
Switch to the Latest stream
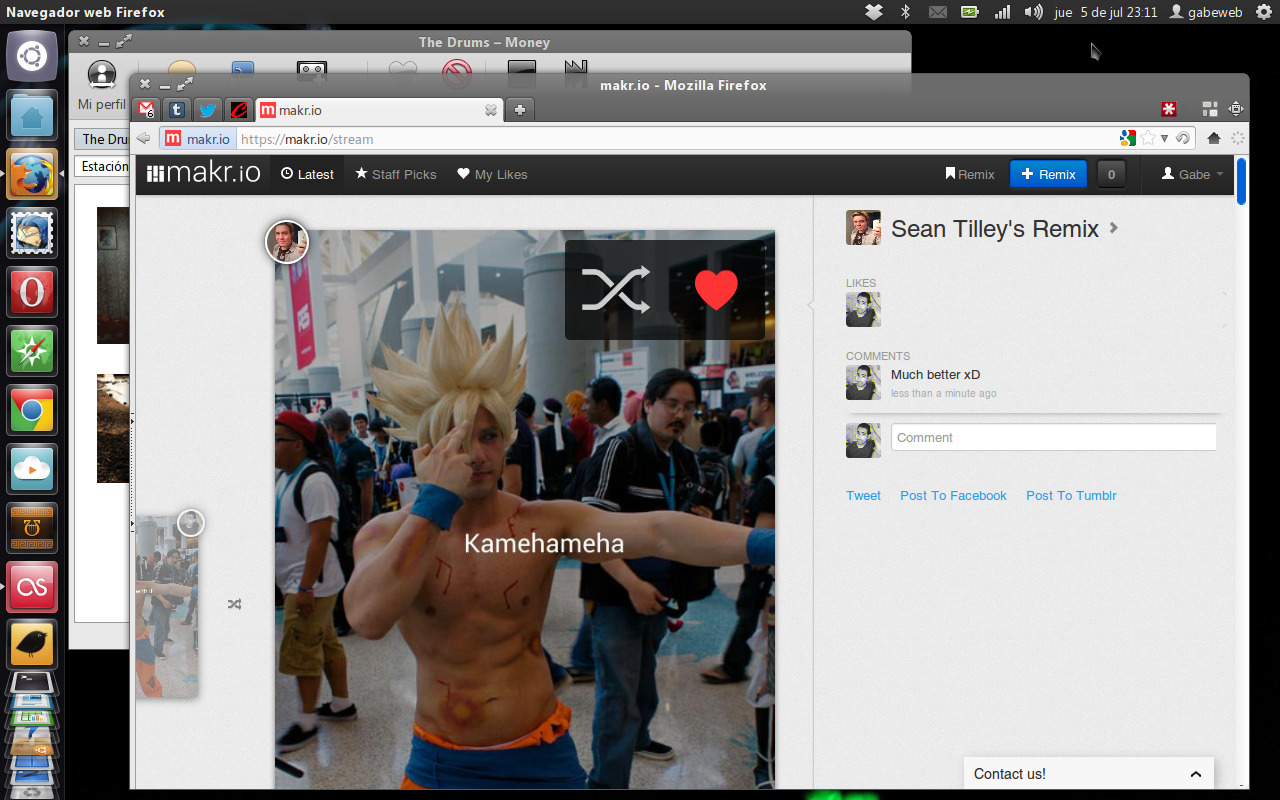(x=307, y=174)
